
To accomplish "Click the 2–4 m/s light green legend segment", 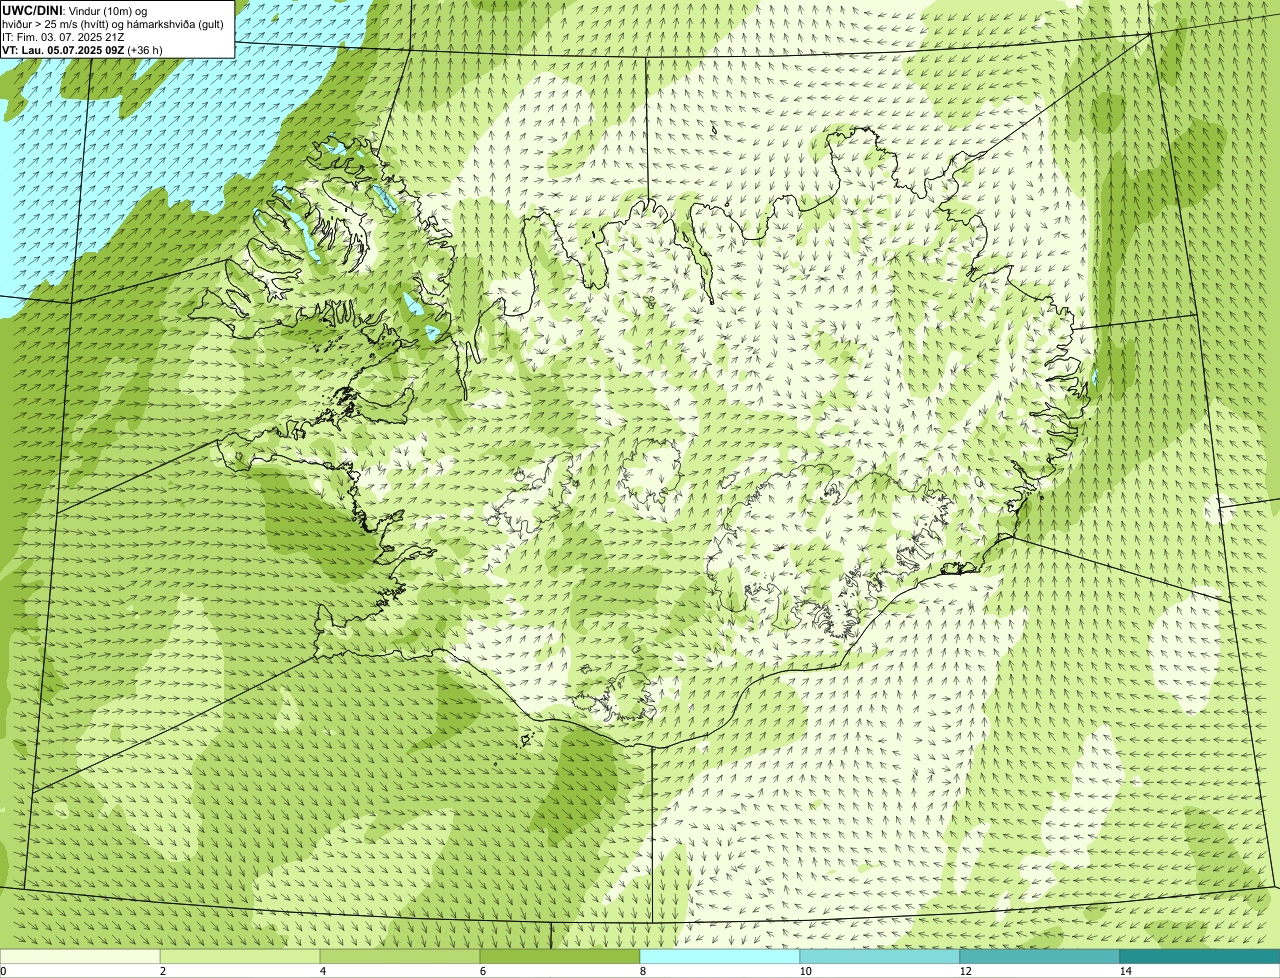I will 240,957.
